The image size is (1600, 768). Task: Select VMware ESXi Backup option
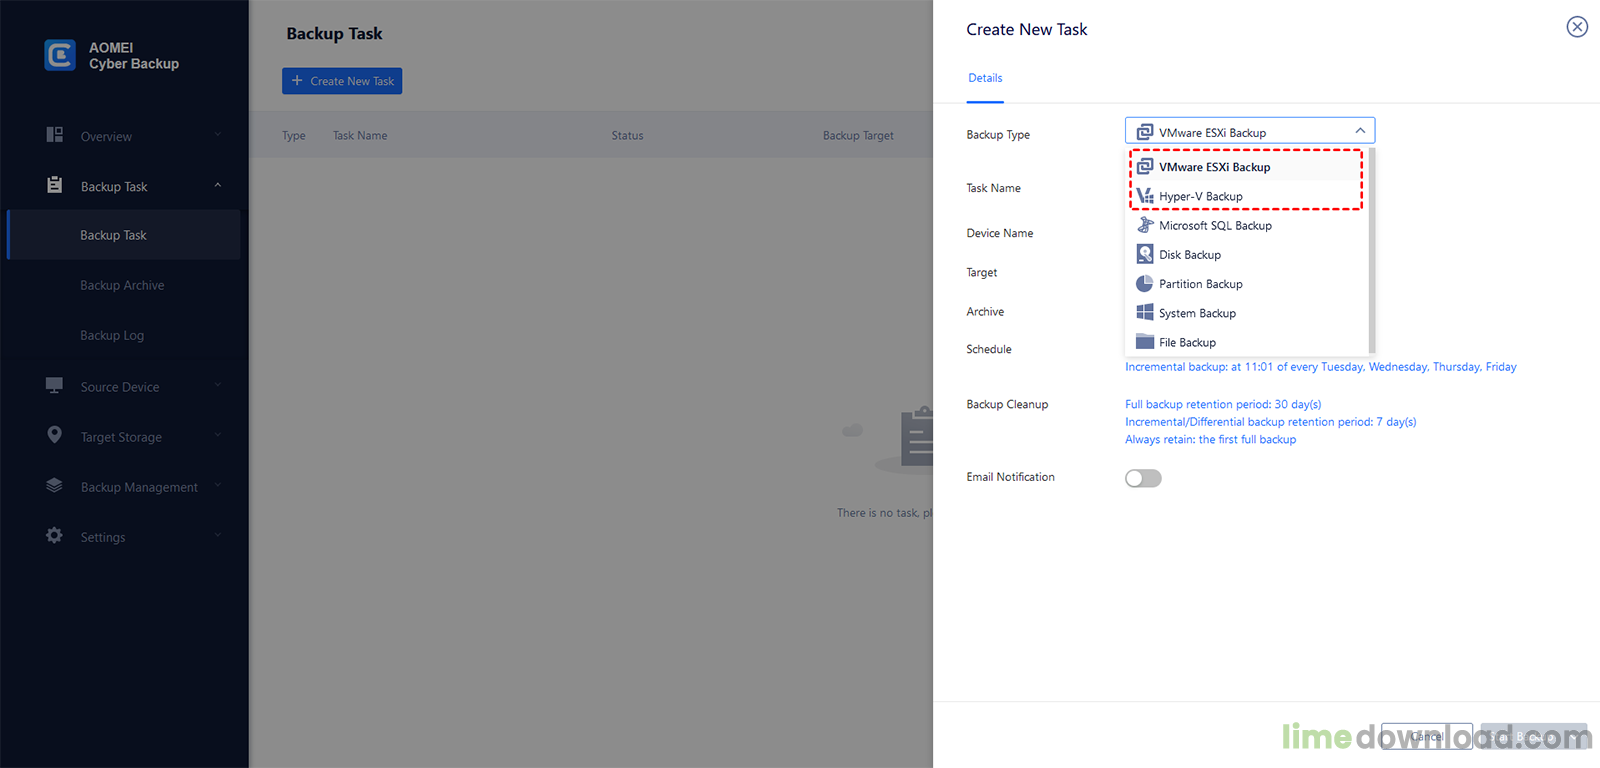[1246, 167]
